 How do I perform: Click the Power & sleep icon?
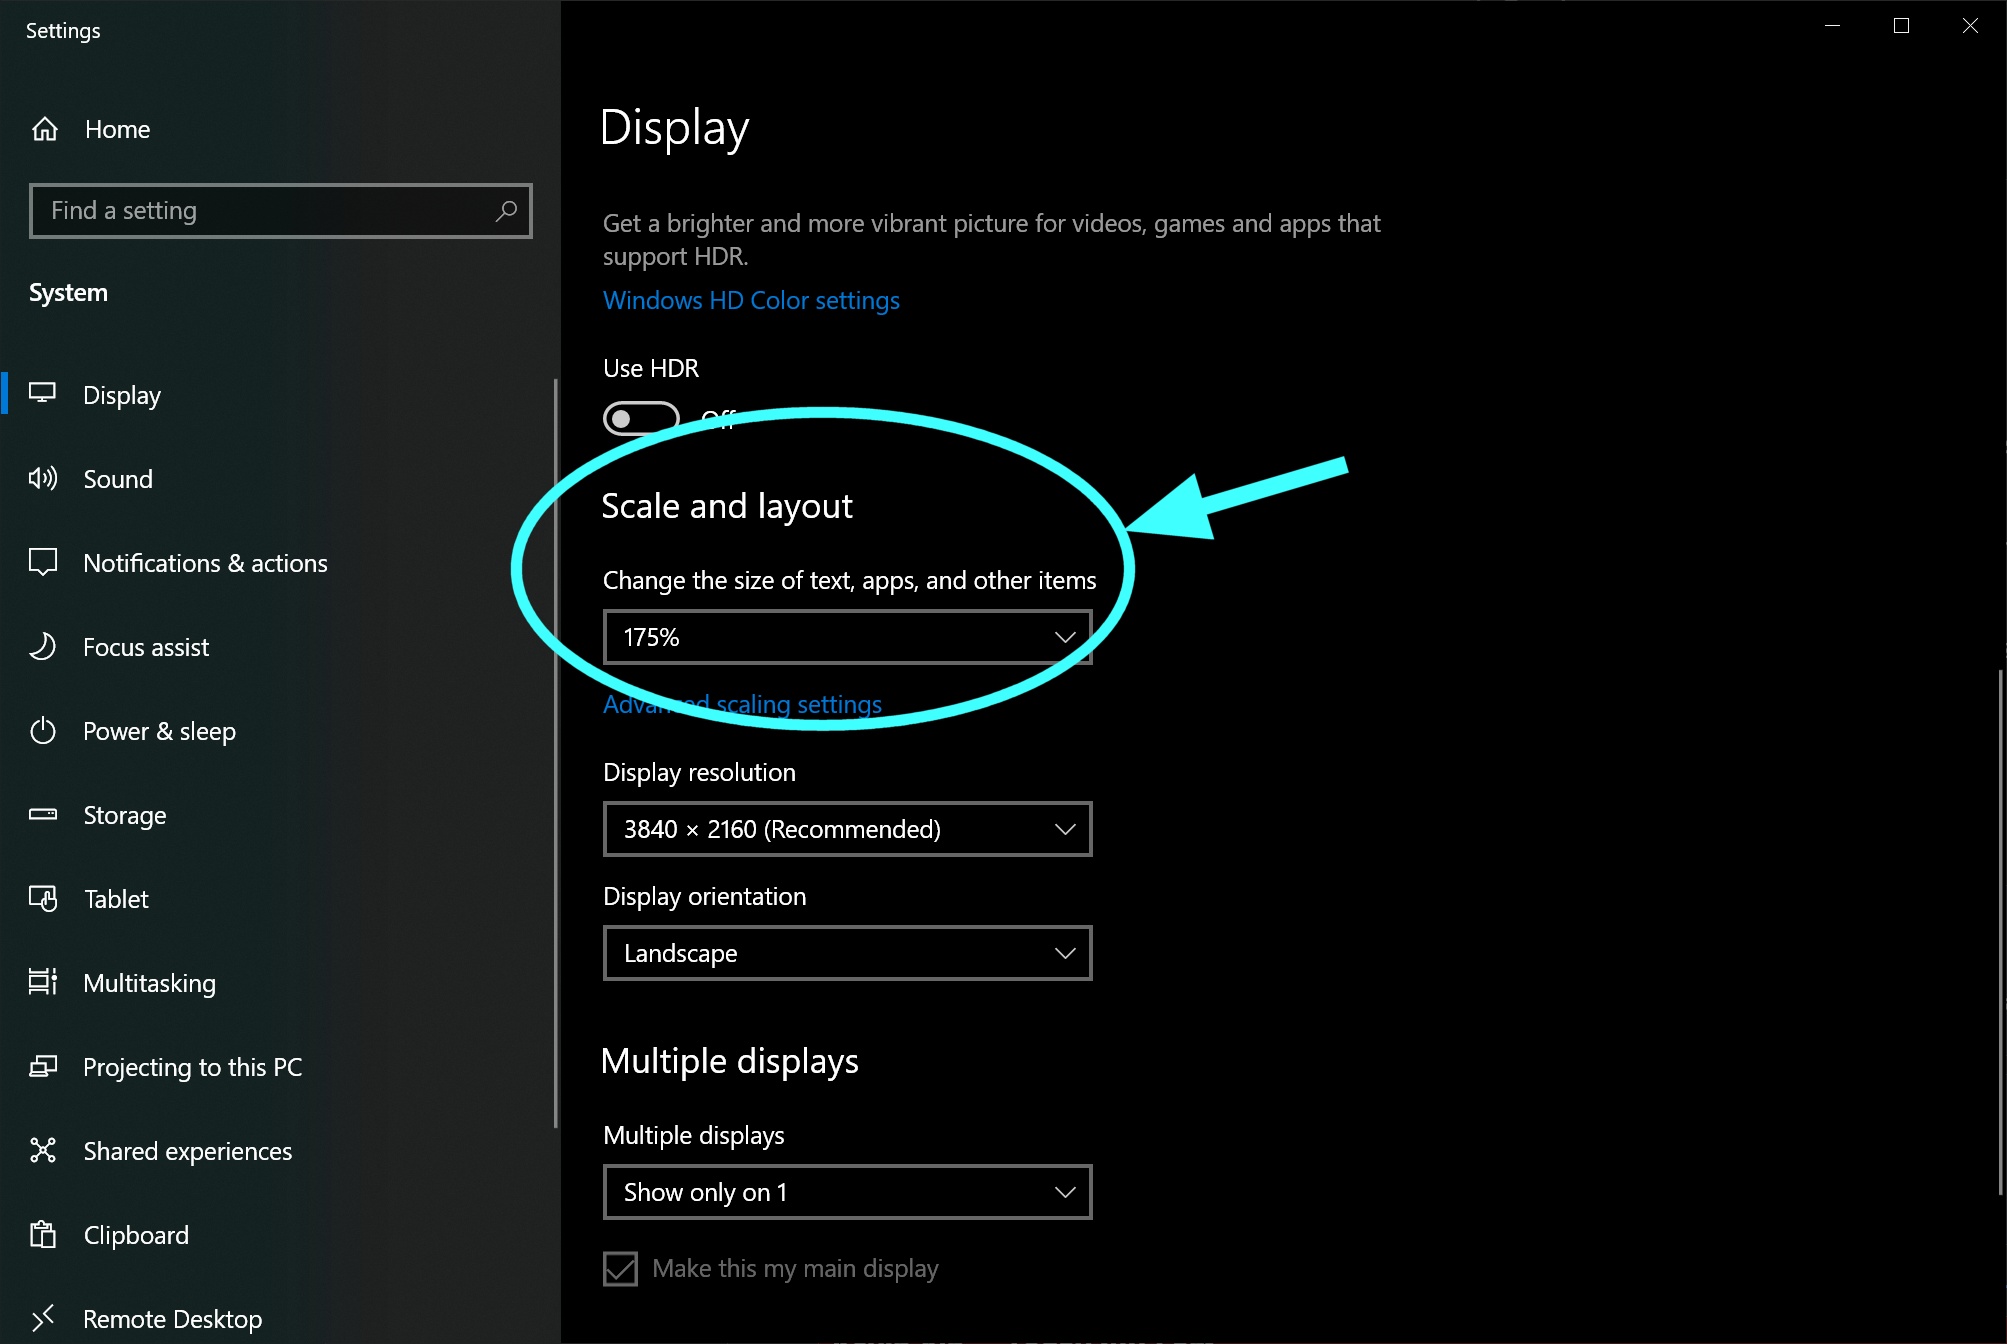tap(43, 731)
